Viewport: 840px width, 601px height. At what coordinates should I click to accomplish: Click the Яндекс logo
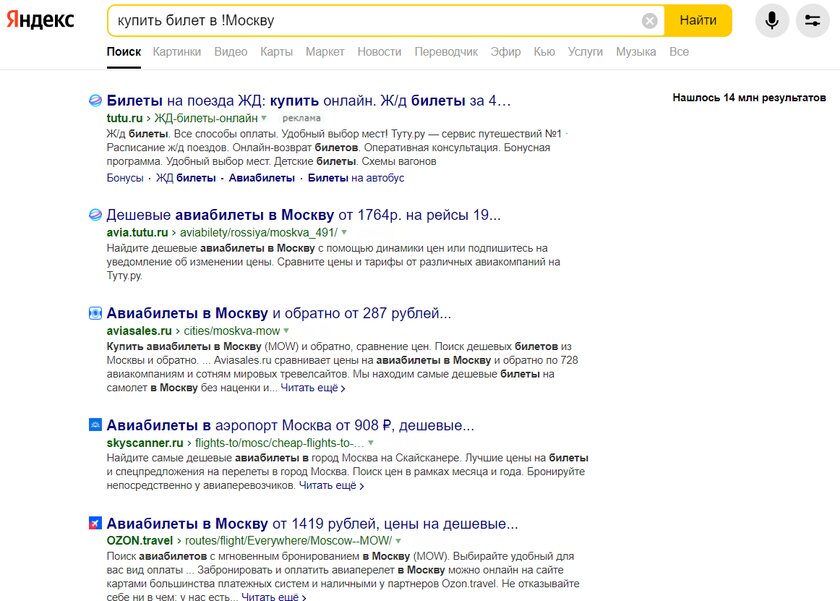tap(40, 20)
